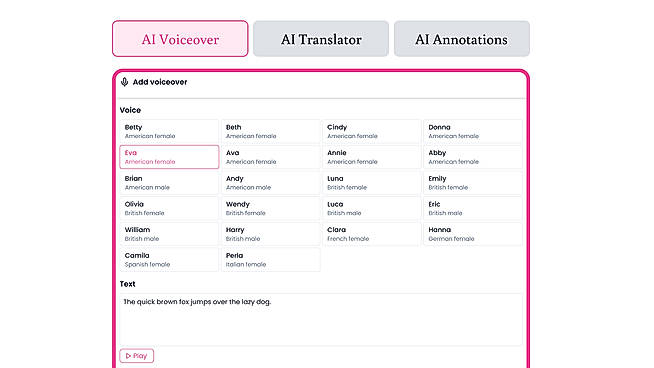Viewport: 654px width, 368px height.
Task: Choose Luna British female voice
Action: tap(372, 183)
